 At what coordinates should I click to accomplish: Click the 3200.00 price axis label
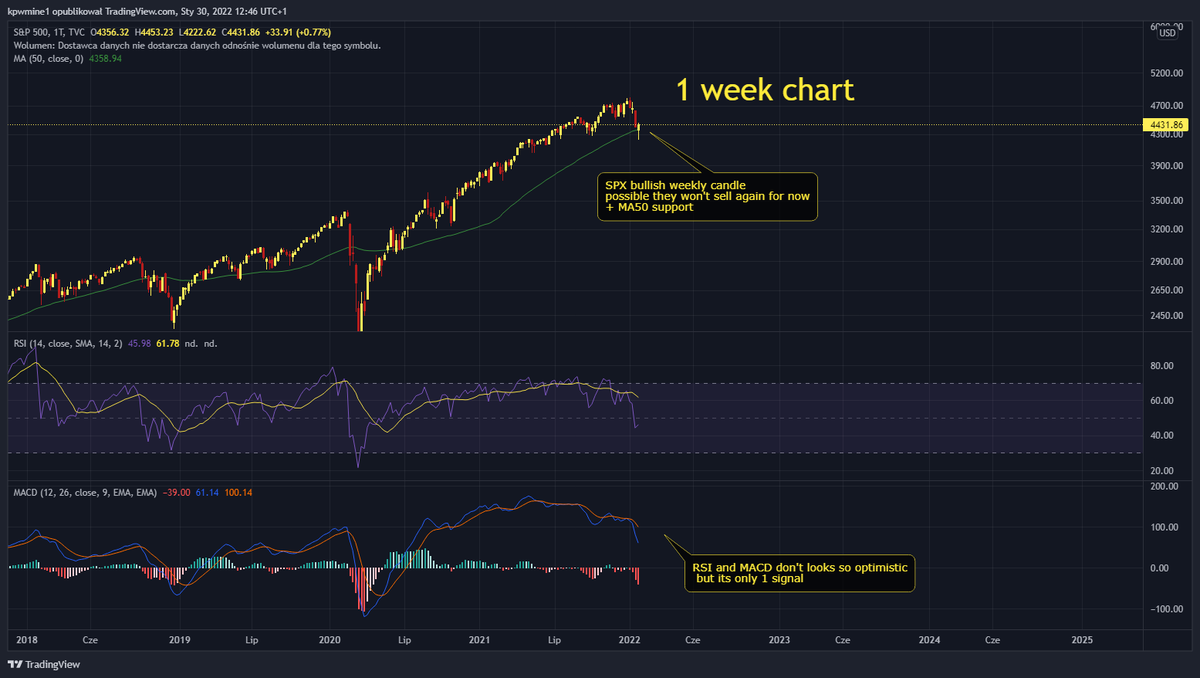coord(1165,230)
